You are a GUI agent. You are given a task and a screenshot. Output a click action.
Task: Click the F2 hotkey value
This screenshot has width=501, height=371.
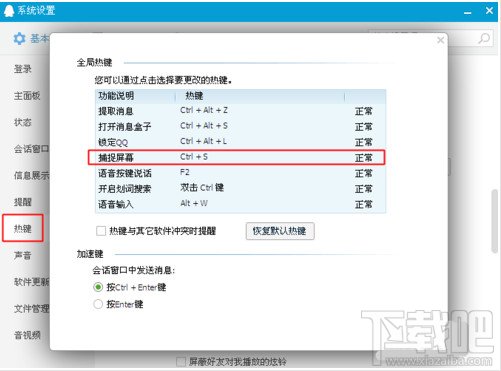point(185,172)
